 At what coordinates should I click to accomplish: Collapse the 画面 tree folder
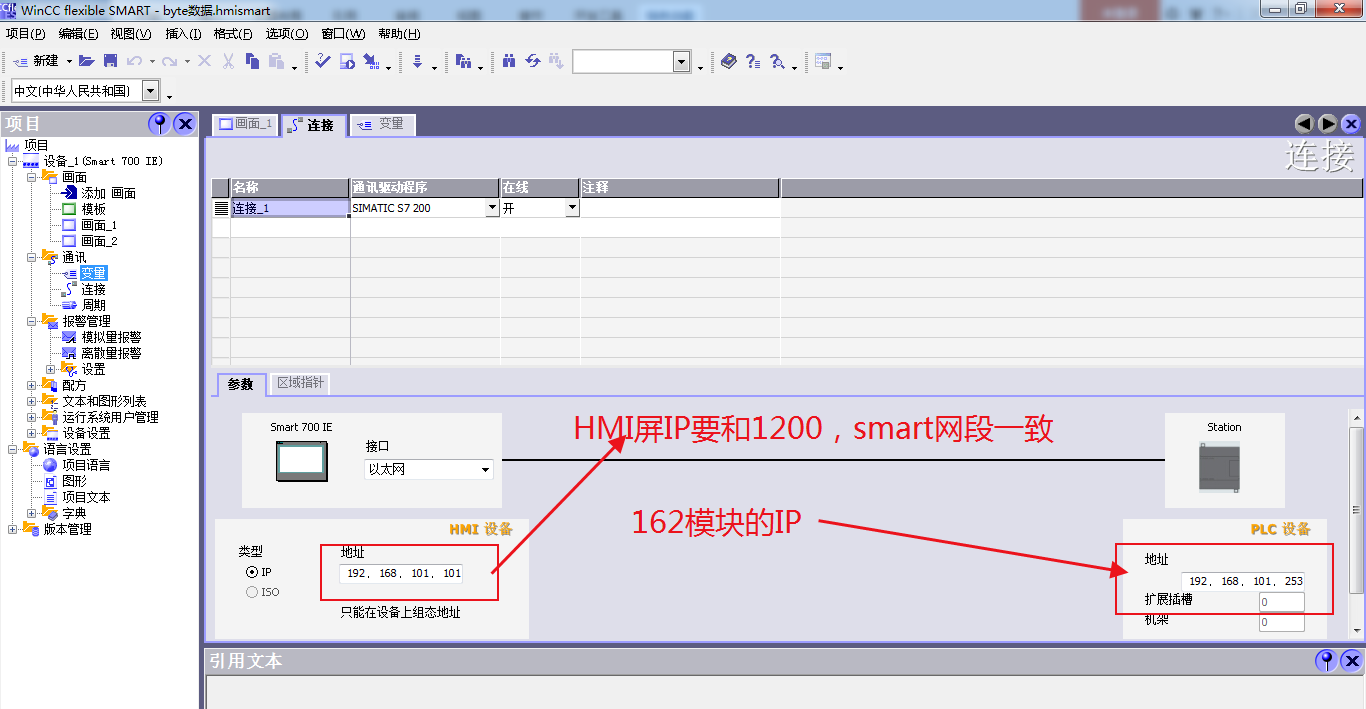point(31,177)
